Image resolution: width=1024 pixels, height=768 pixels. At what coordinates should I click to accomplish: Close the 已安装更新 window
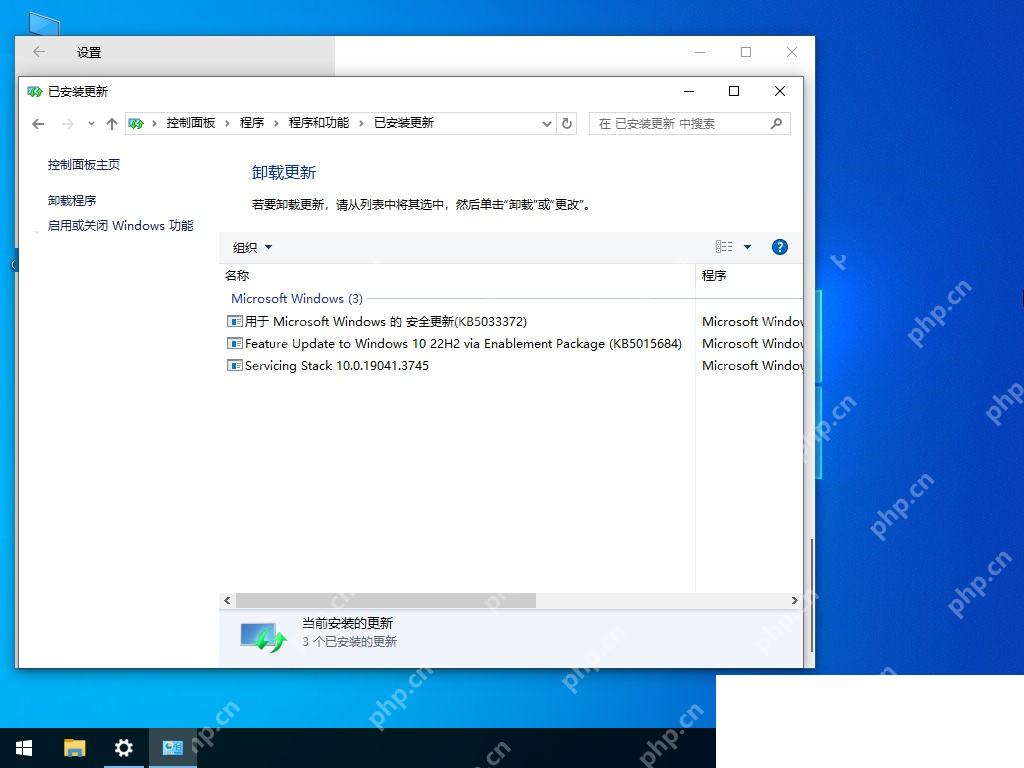point(780,91)
